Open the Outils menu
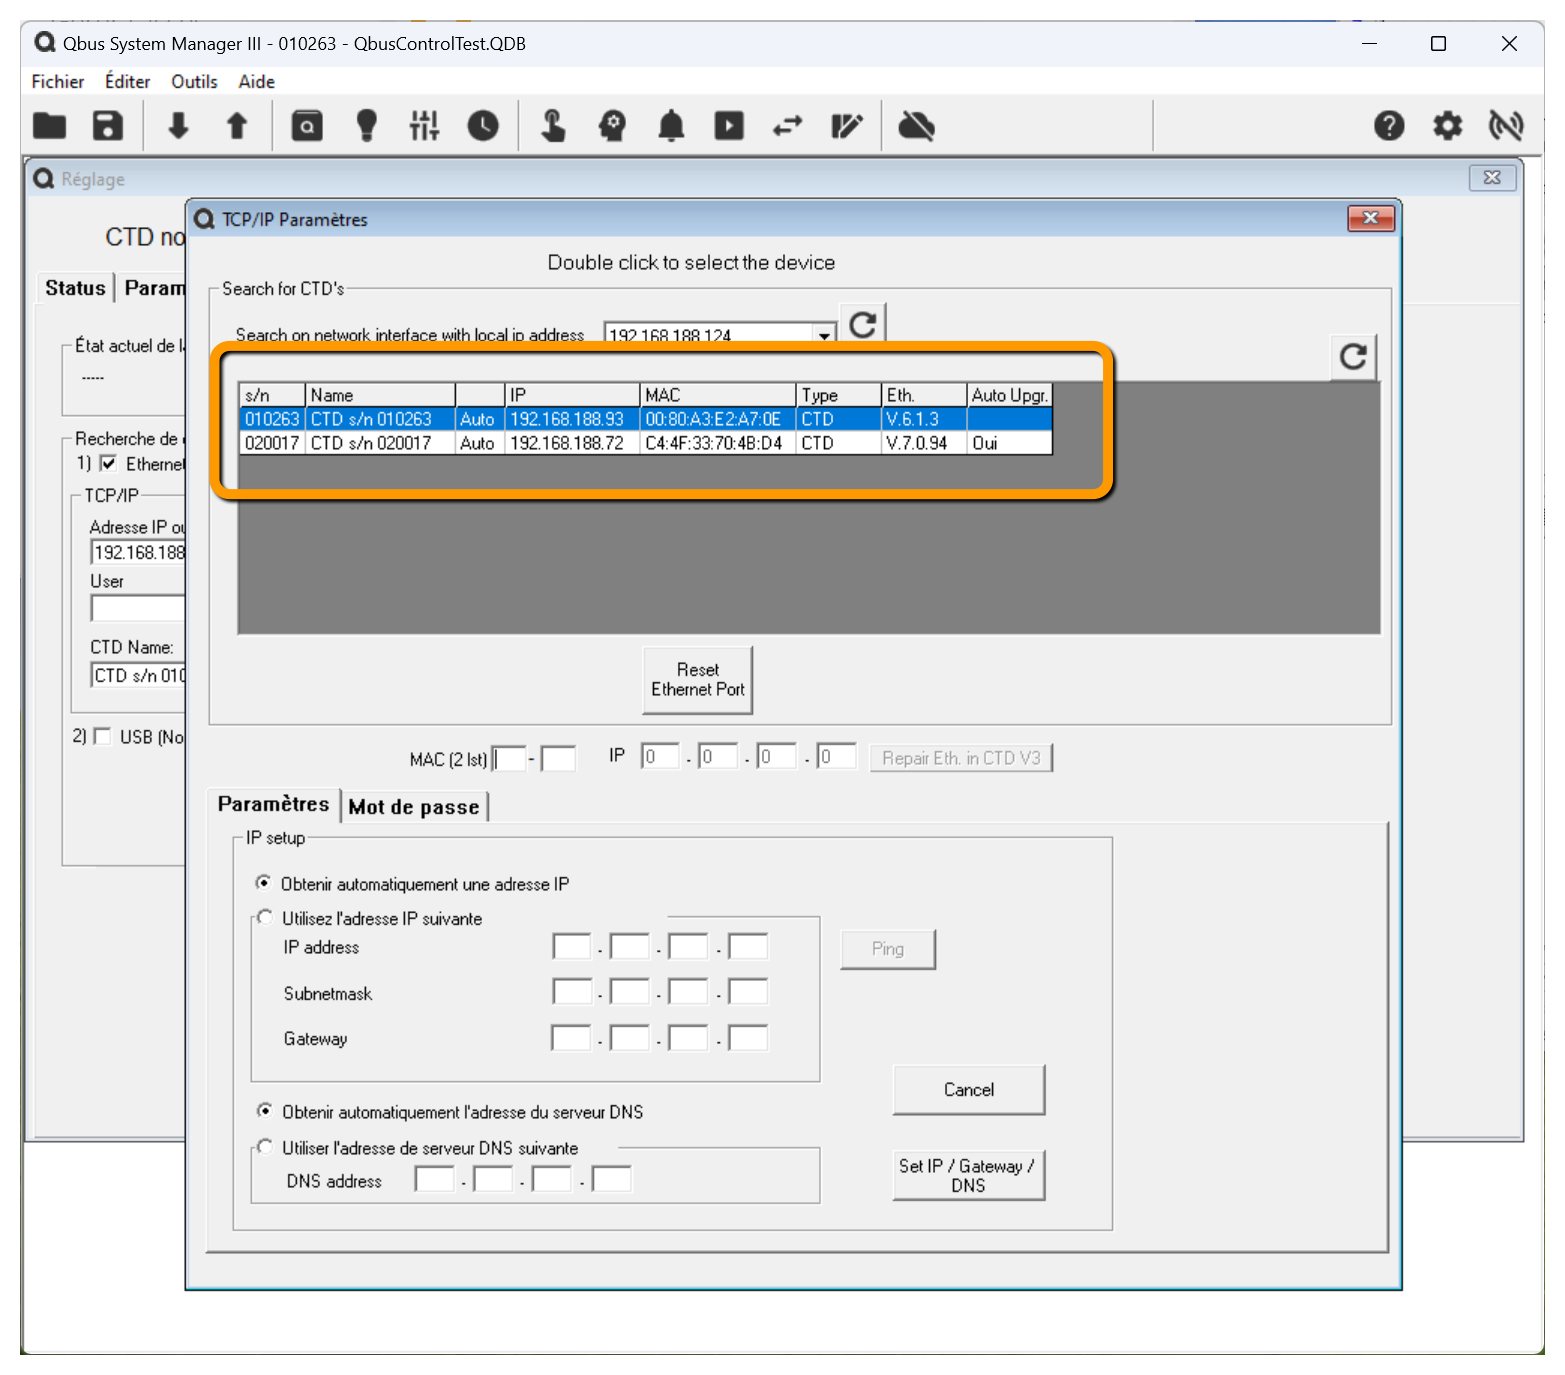This screenshot has width=1565, height=1375. point(194,82)
